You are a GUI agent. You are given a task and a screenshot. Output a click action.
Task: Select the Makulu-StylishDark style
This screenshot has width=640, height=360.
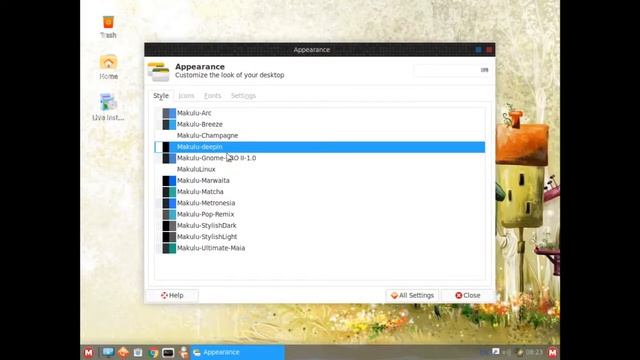click(x=320, y=225)
